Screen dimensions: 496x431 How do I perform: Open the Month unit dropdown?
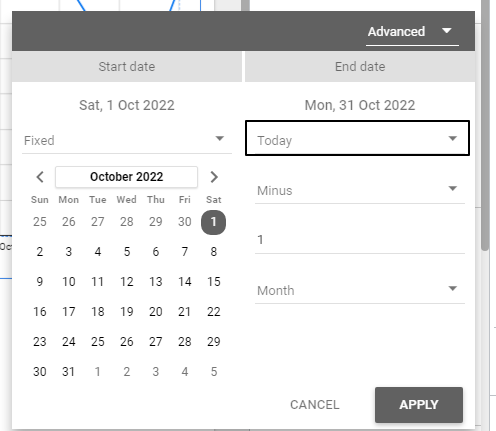point(360,290)
